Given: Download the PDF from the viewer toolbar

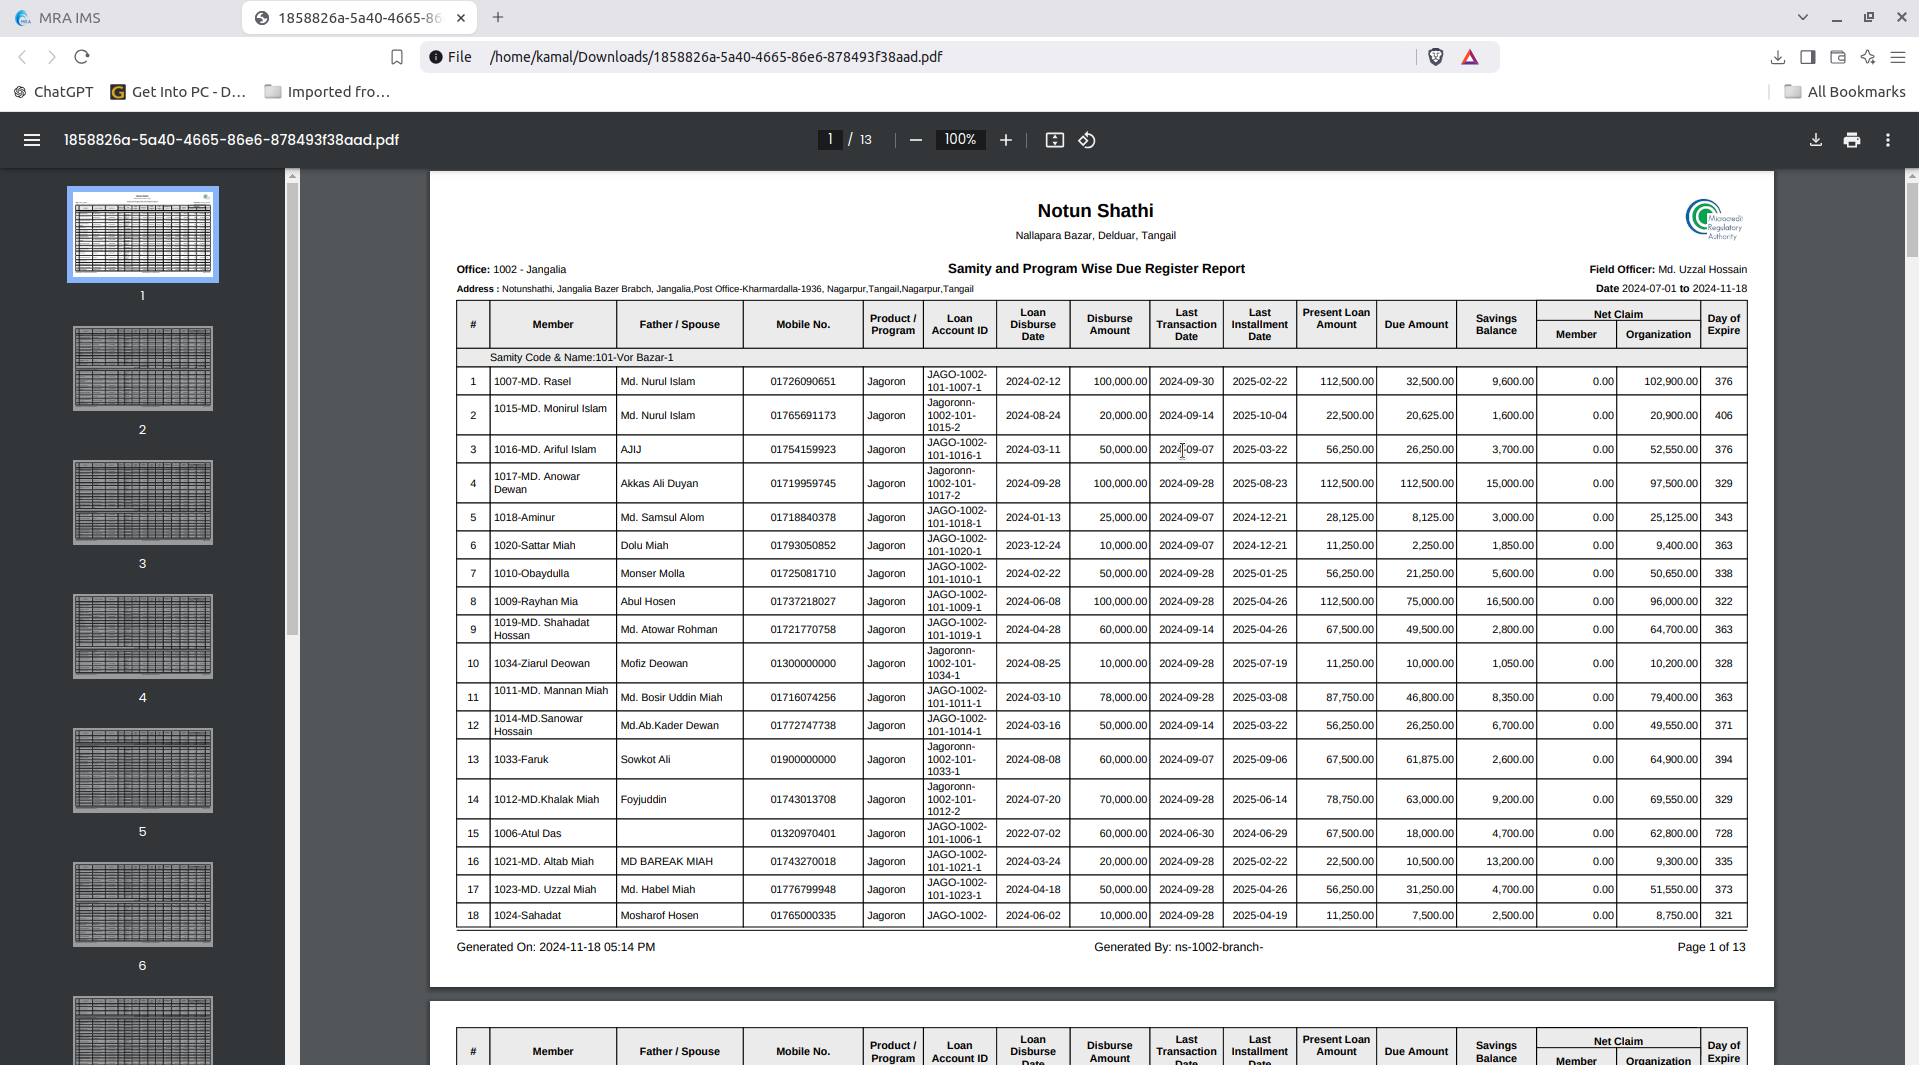Looking at the screenshot, I should [x=1816, y=140].
